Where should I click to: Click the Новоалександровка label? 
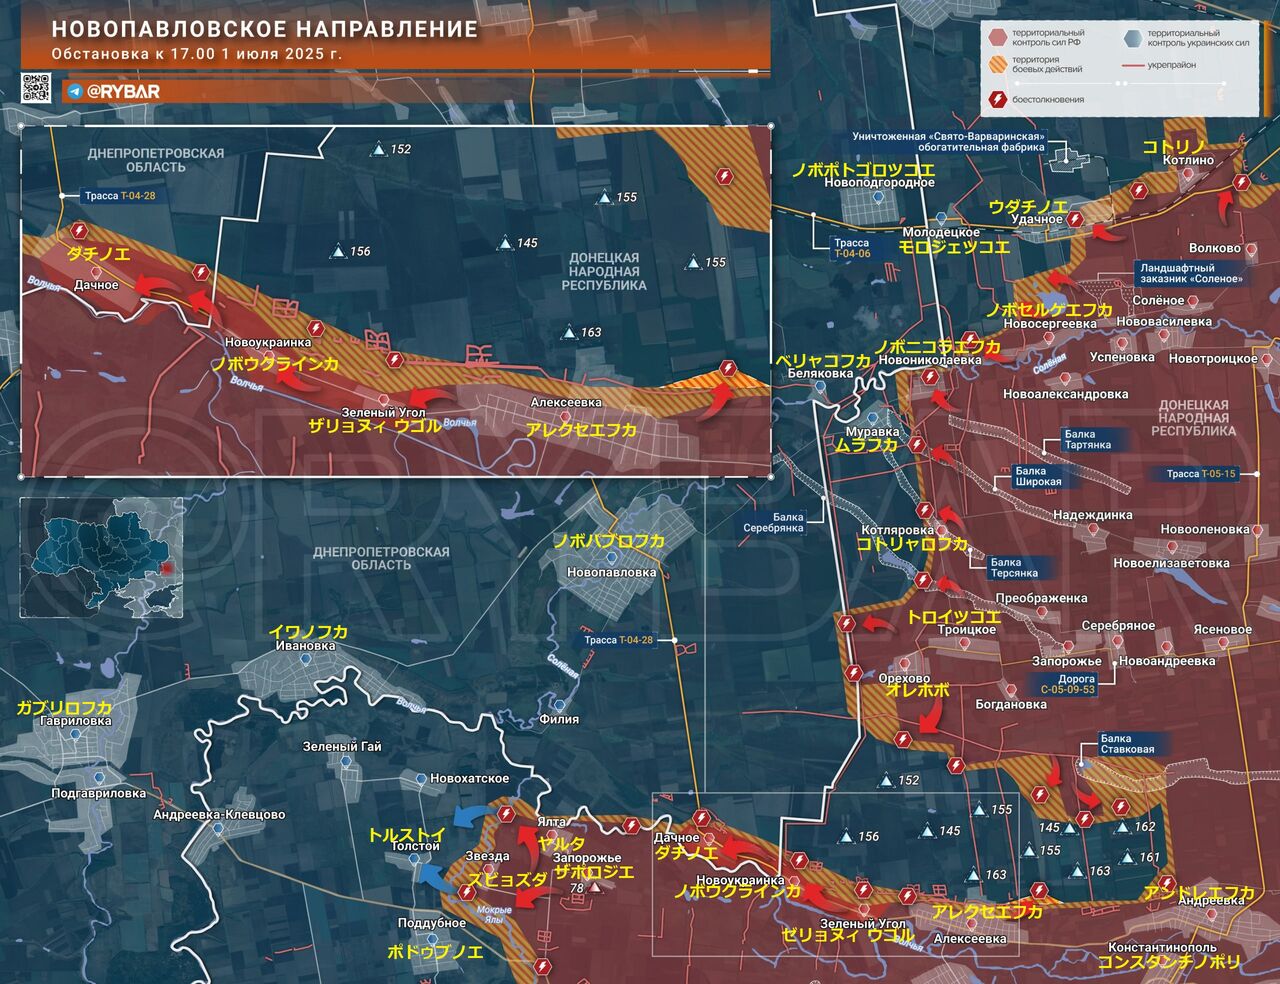pos(1065,394)
